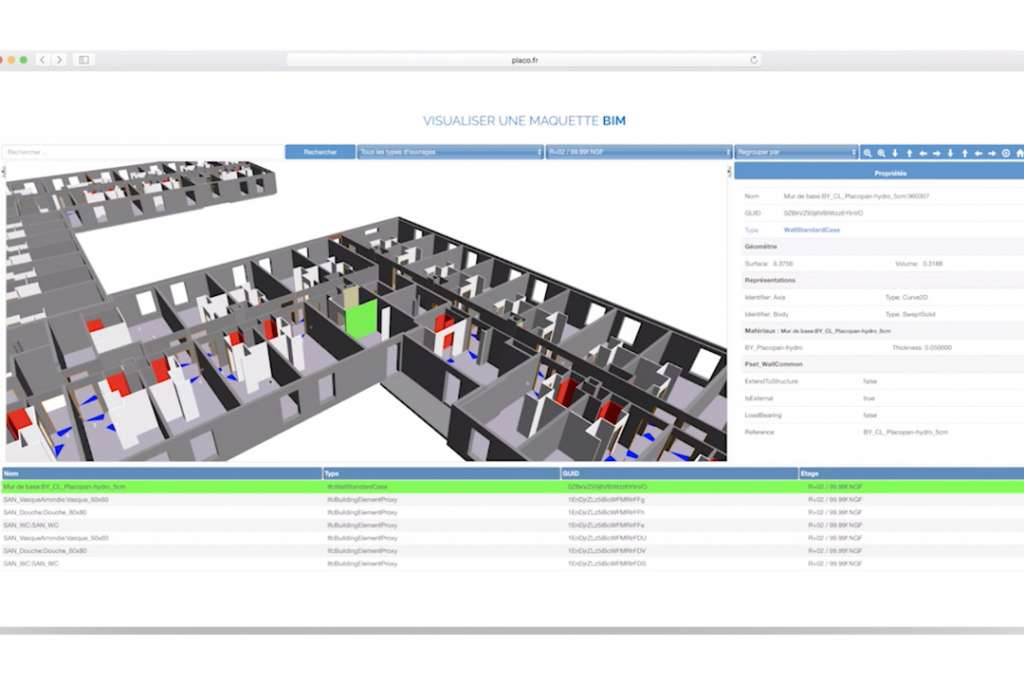Viewport: 1024px width, 683px height.
Task: Click the zoom out magnifier icon
Action: (x=881, y=153)
